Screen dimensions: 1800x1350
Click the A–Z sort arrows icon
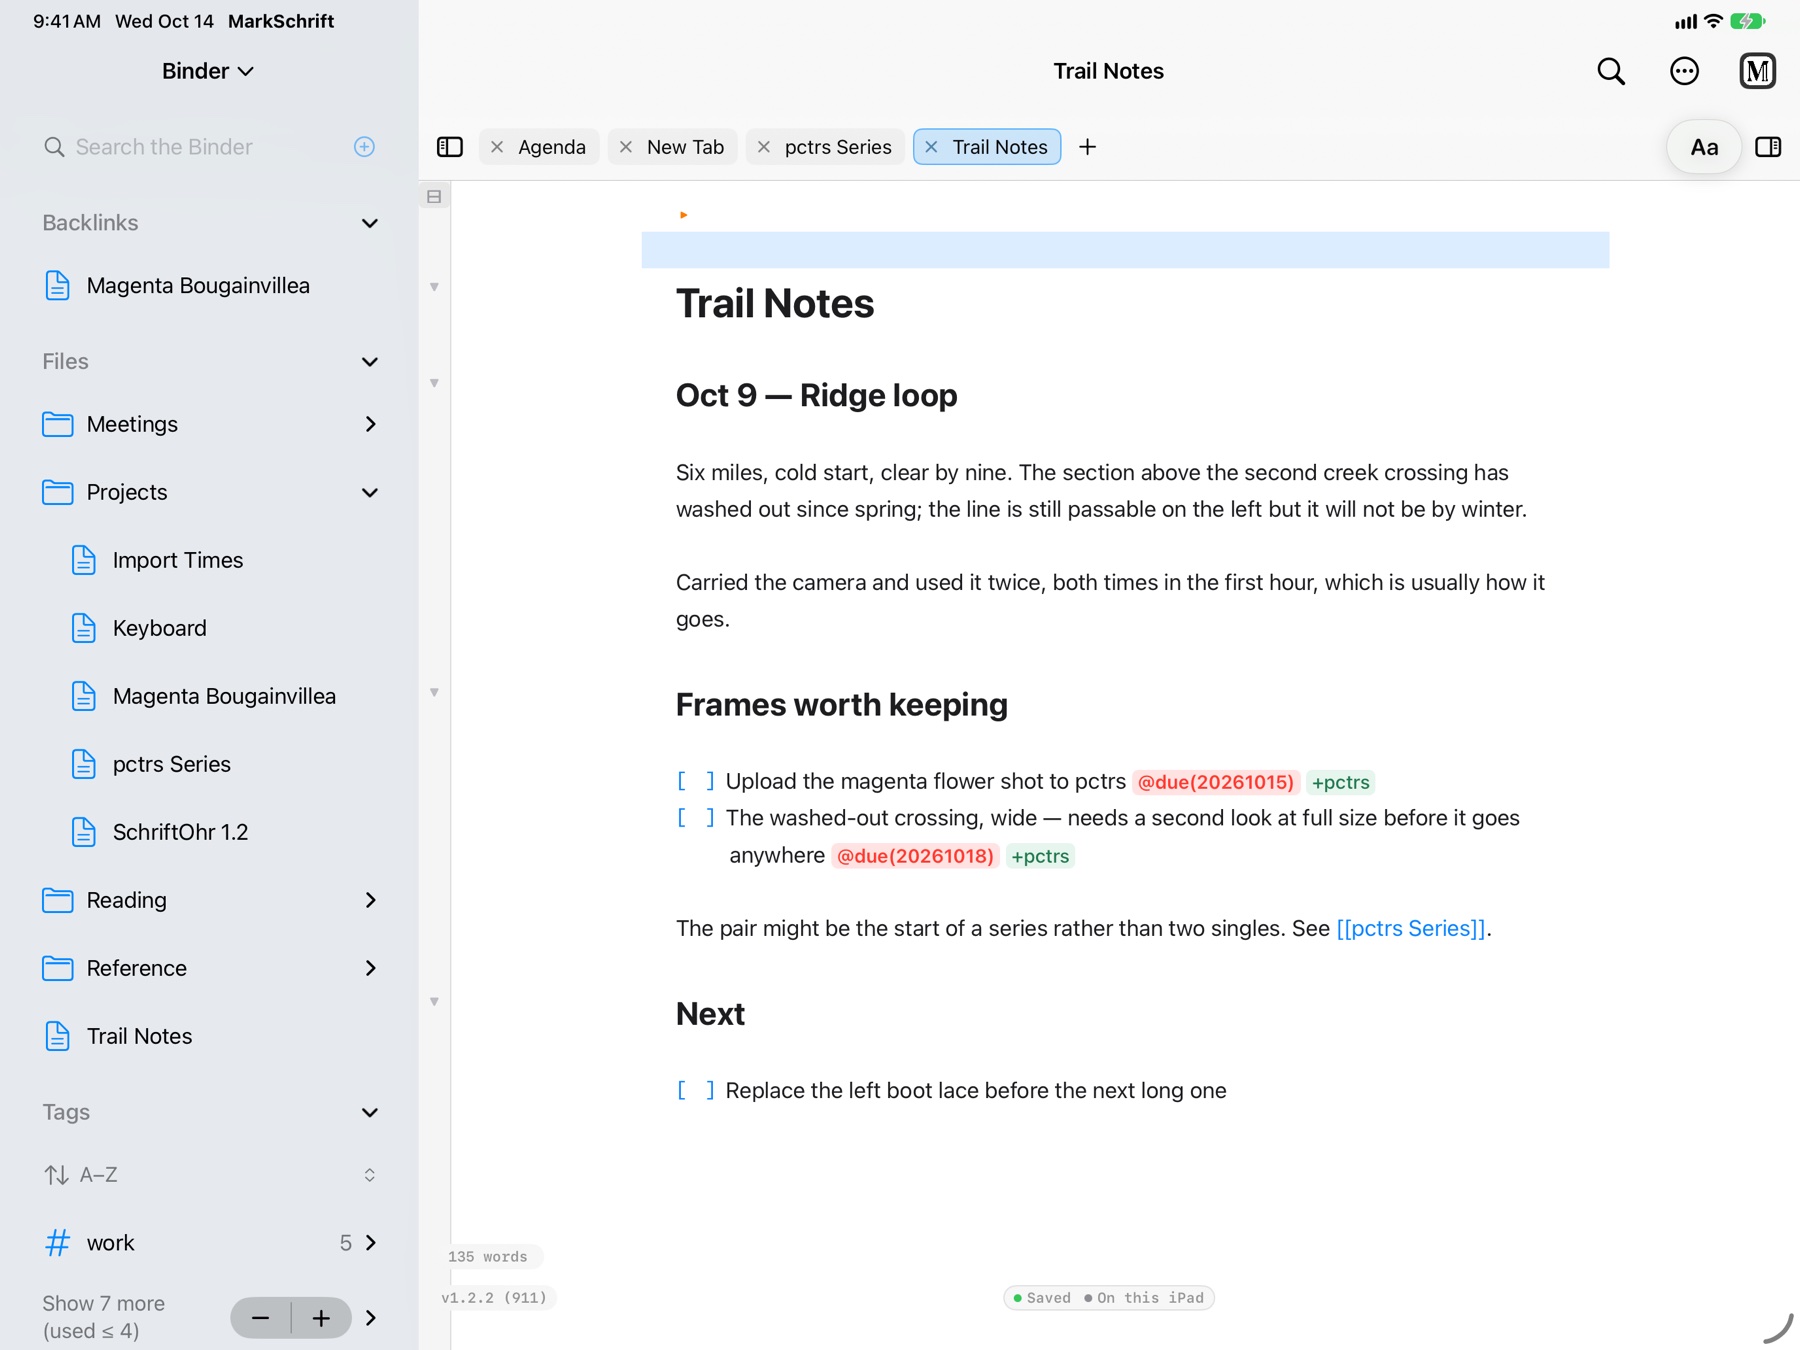pos(57,1175)
